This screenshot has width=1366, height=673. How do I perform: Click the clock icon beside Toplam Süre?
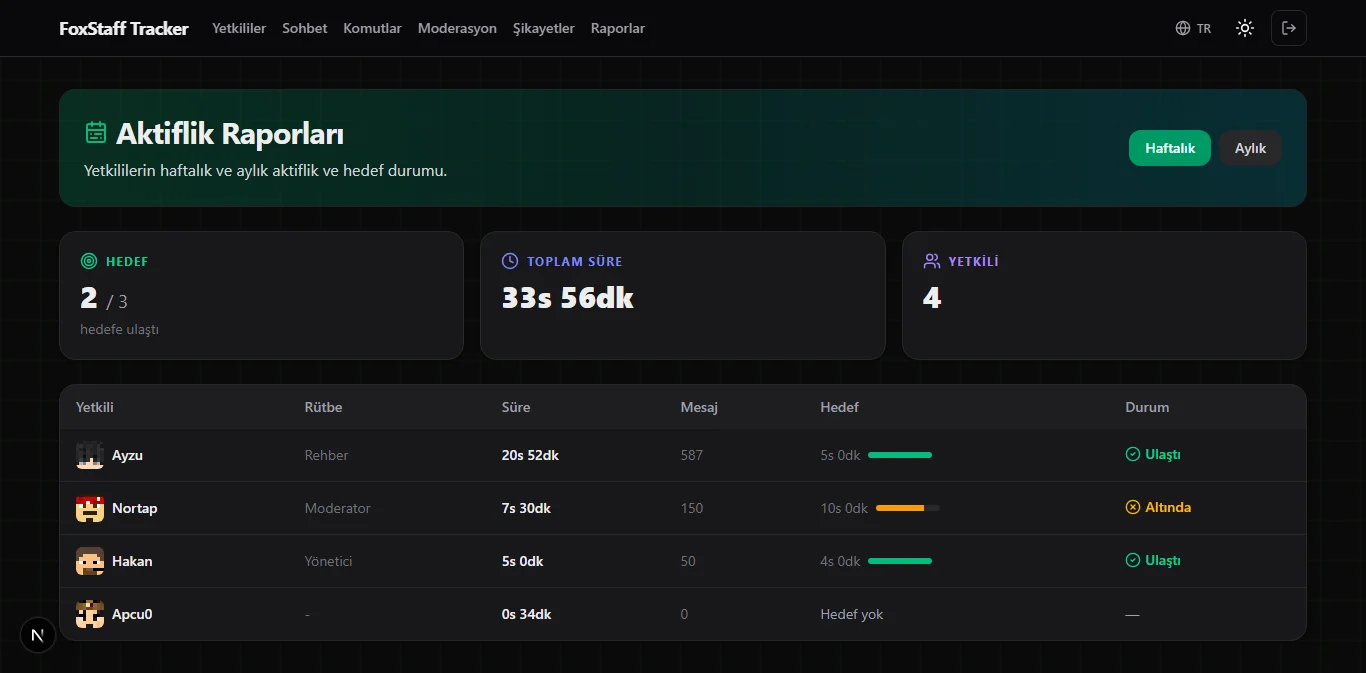tap(510, 261)
